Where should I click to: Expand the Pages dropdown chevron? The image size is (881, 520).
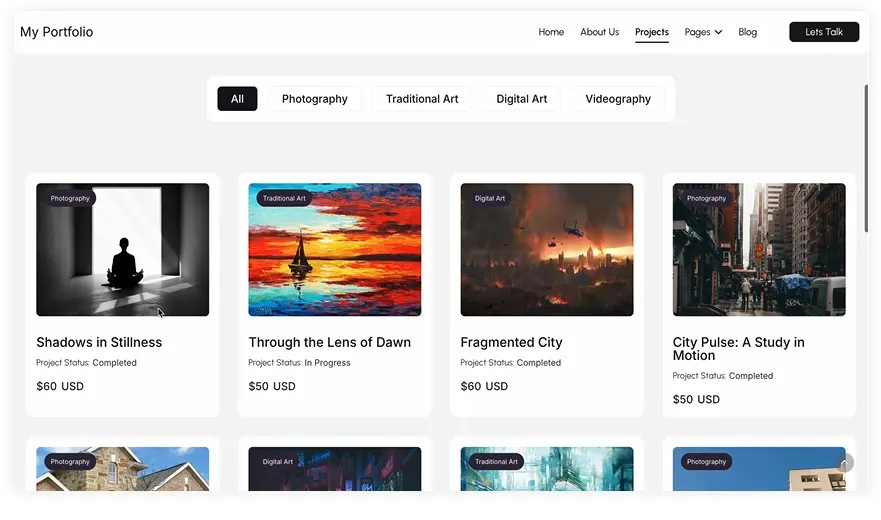(x=718, y=32)
